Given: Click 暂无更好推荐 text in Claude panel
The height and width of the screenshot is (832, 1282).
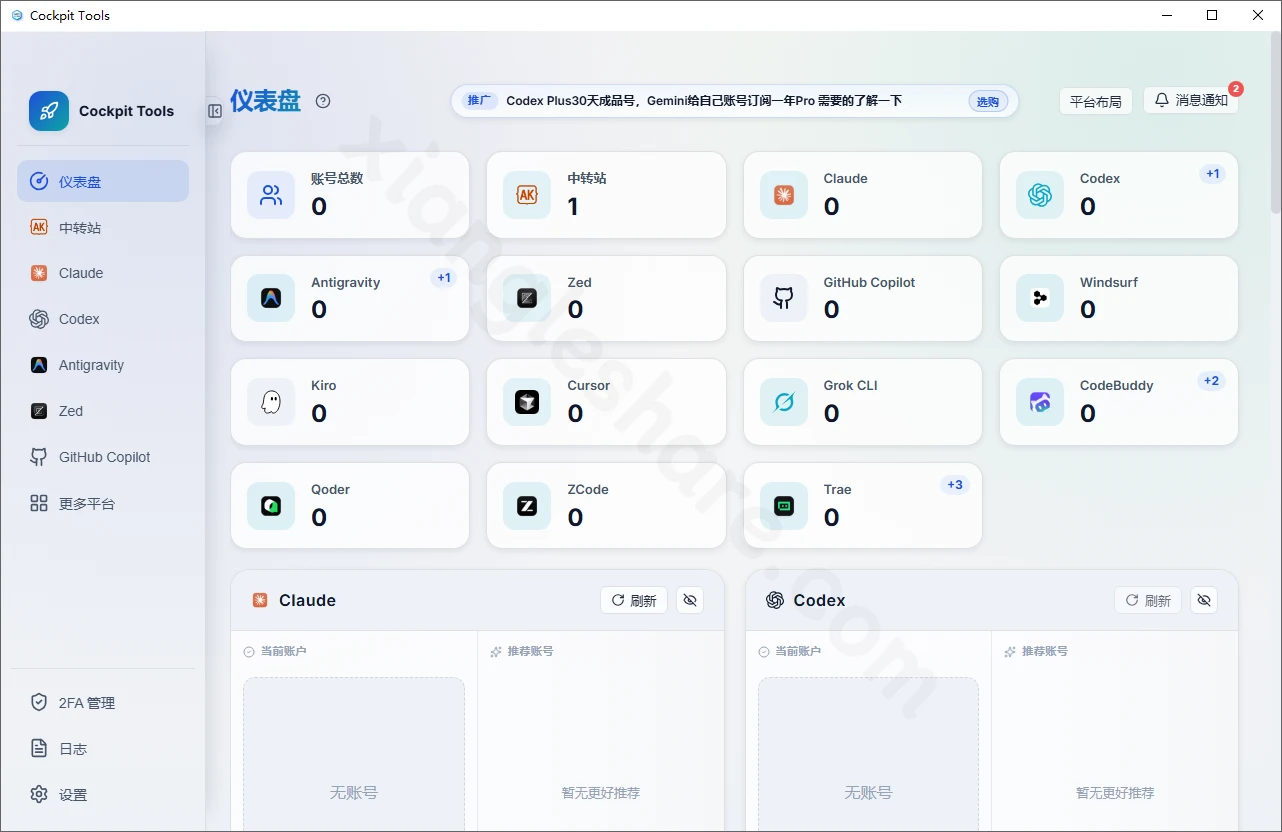Looking at the screenshot, I should pyautogui.click(x=601, y=793).
